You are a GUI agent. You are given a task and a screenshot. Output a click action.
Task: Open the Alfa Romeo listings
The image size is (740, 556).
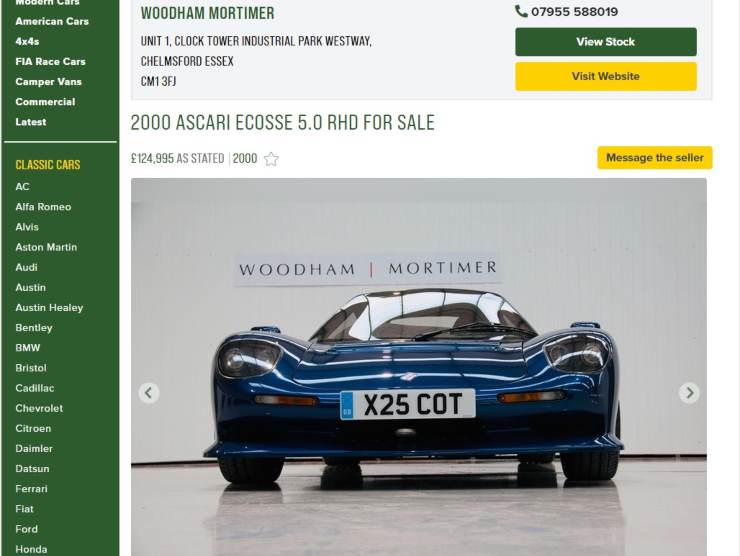pos(43,207)
